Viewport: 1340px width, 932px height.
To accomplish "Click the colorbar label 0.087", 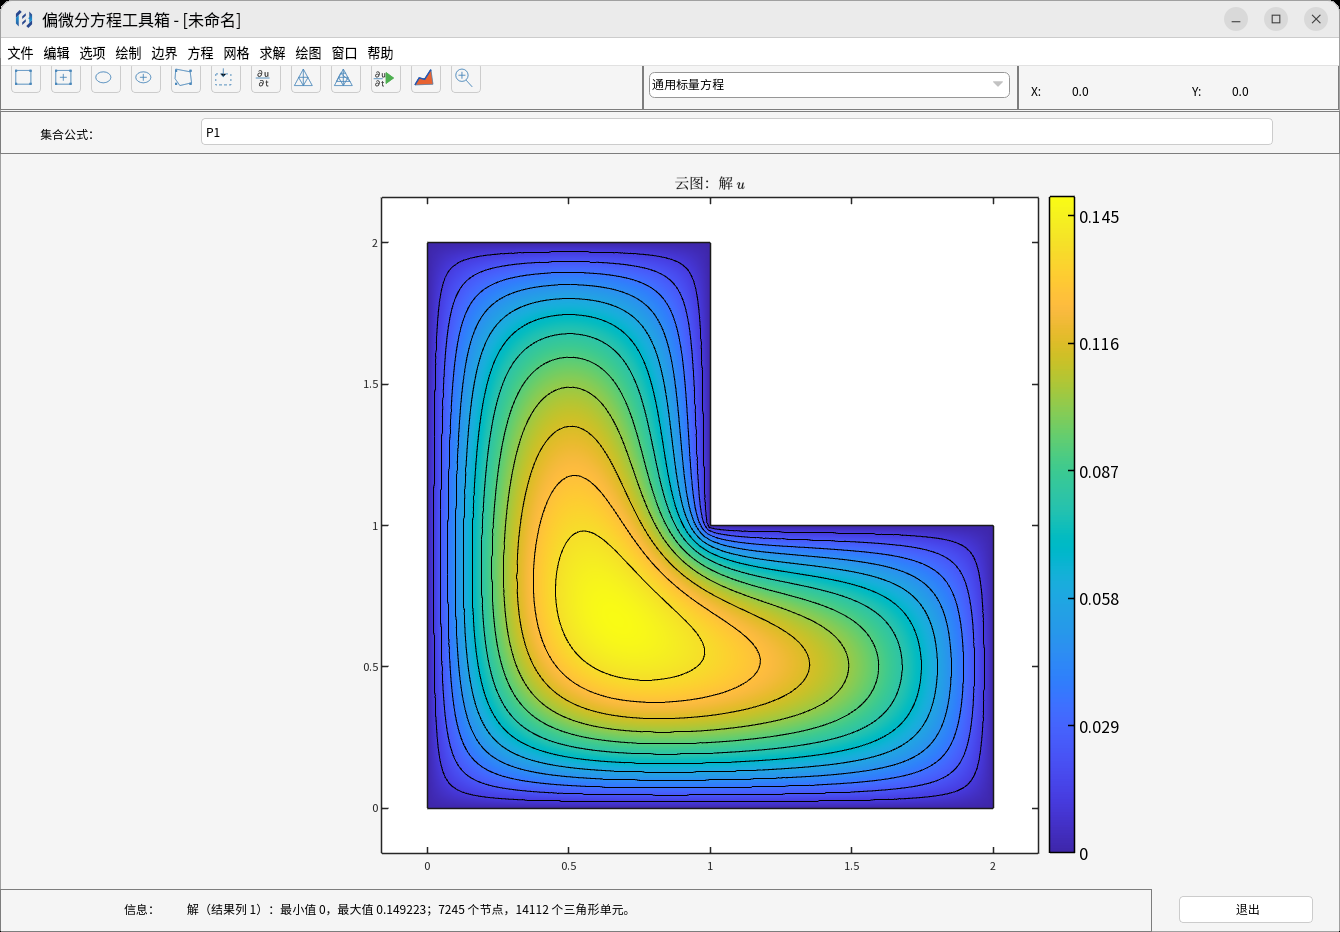I will [1099, 472].
